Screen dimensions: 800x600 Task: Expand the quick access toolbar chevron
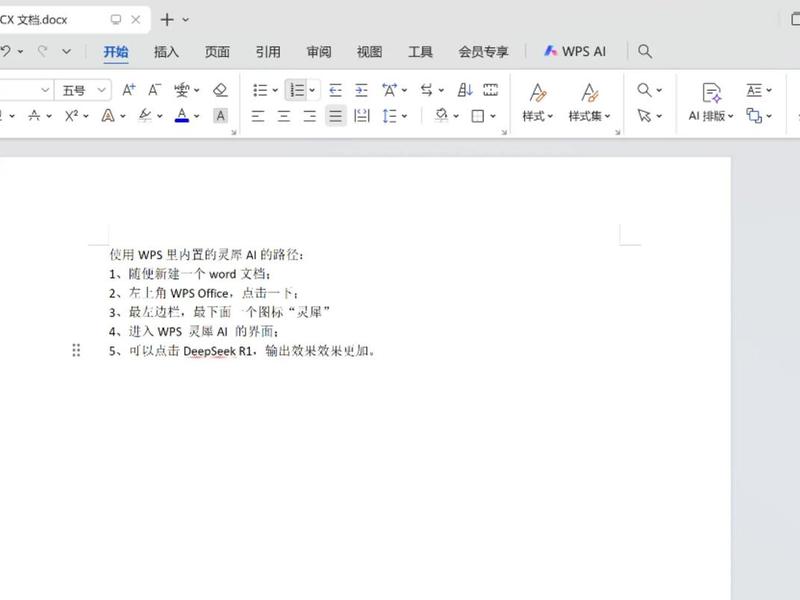[x=66, y=52]
